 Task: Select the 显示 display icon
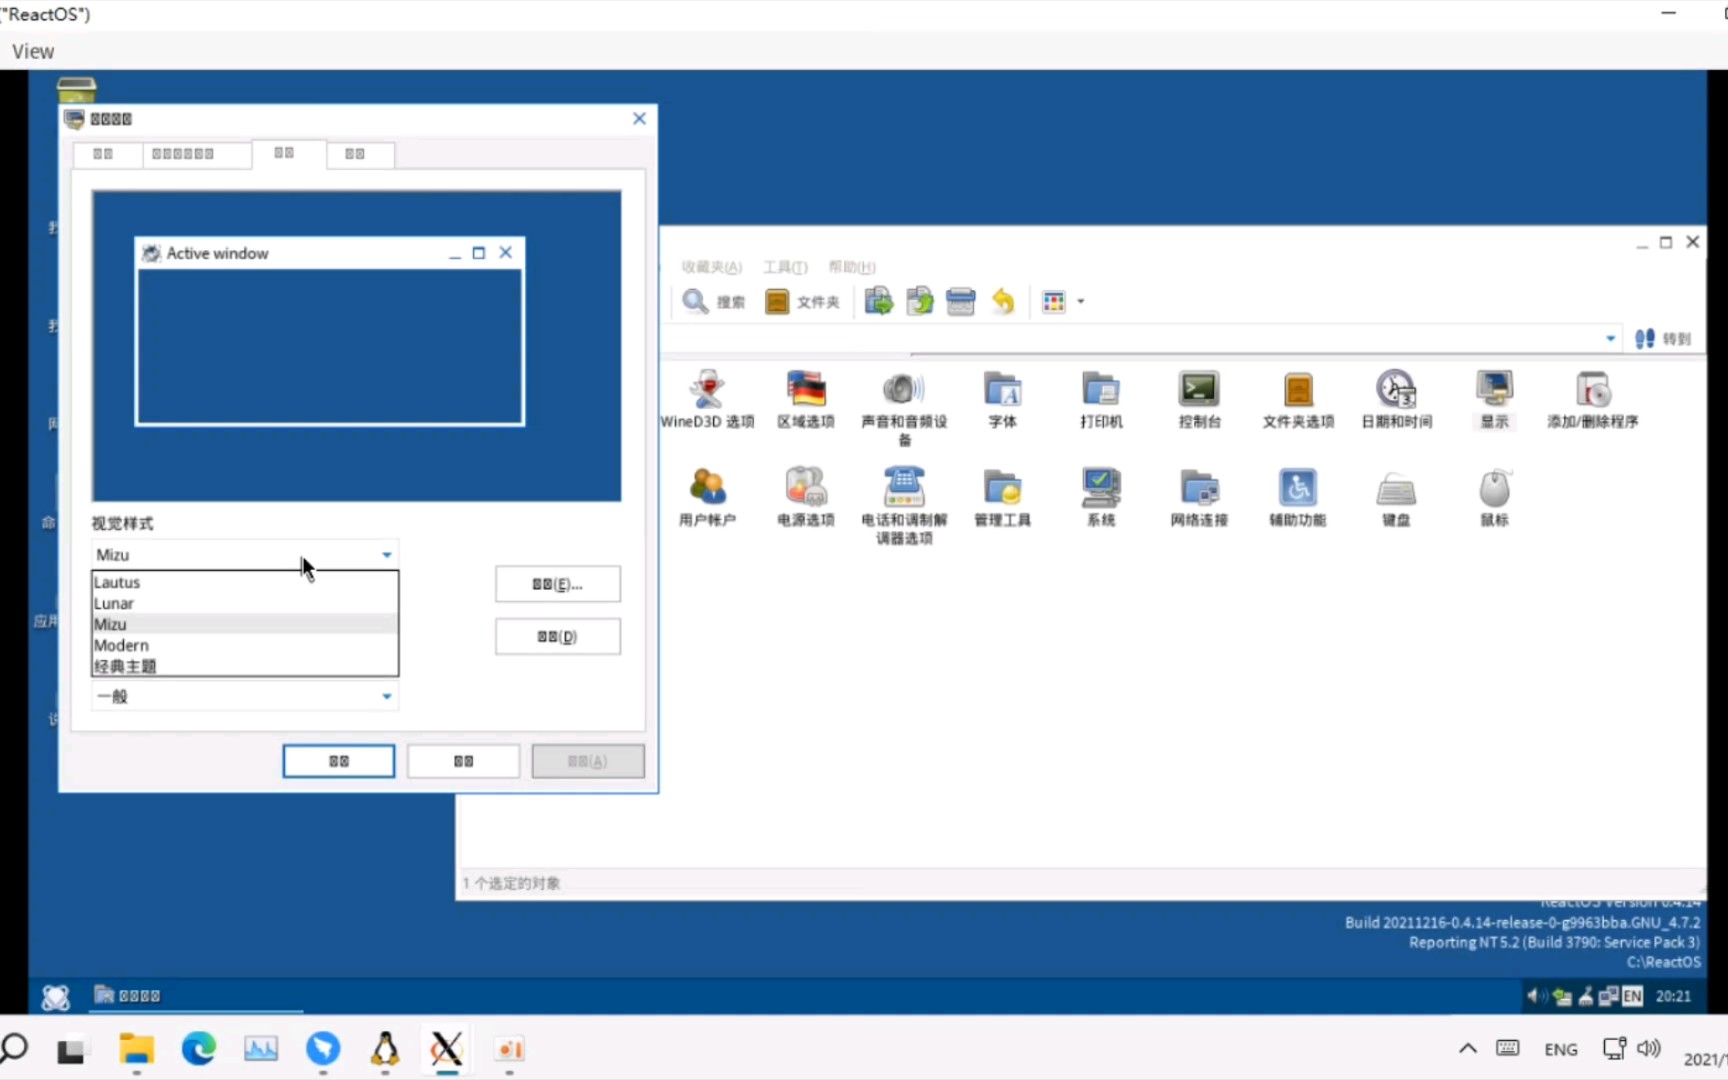(1494, 399)
